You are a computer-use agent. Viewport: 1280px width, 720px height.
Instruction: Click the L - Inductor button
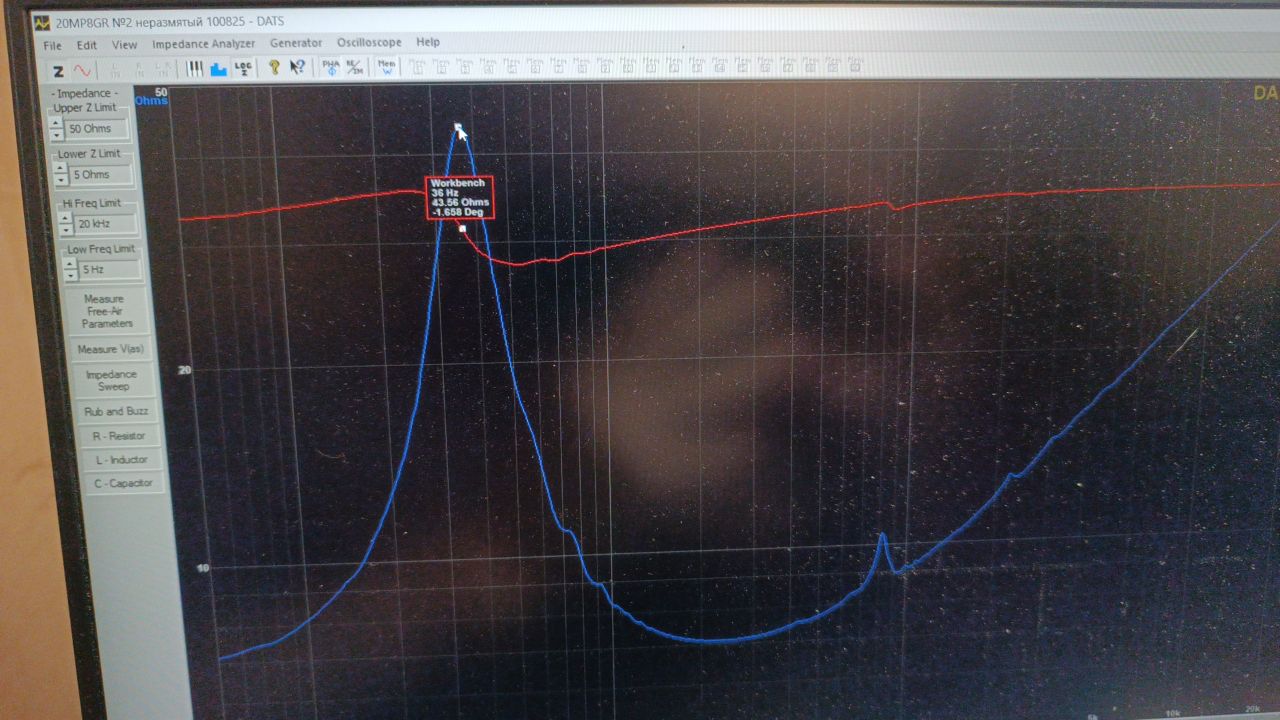[x=122, y=460]
